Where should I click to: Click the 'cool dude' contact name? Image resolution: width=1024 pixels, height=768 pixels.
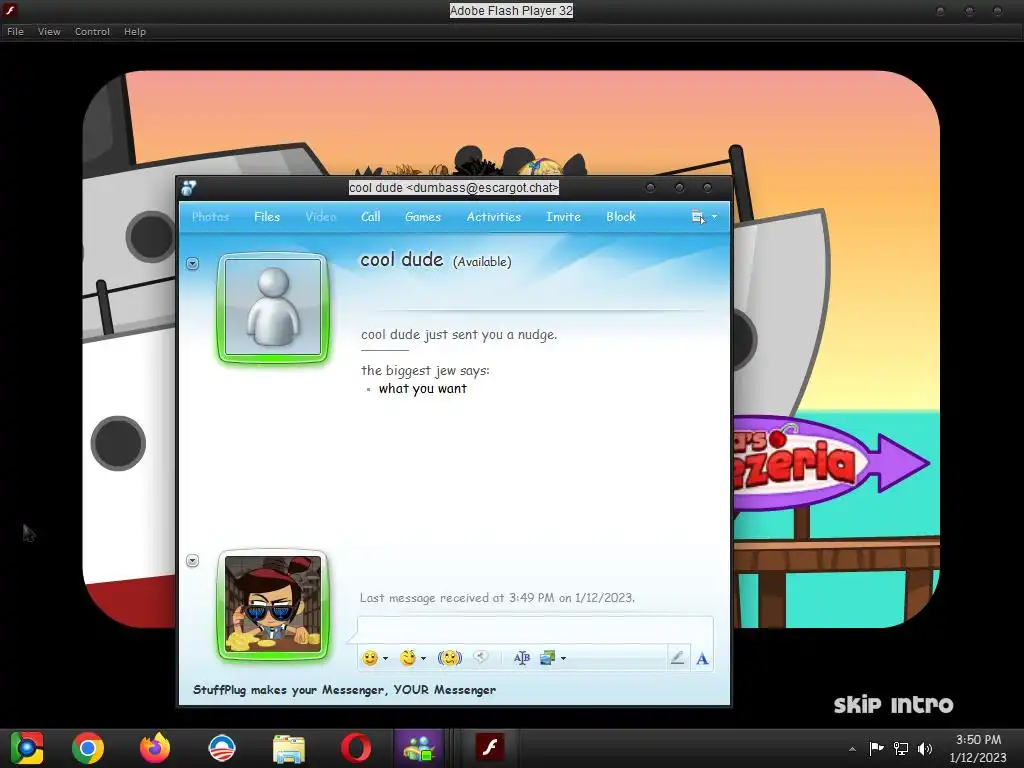click(402, 260)
